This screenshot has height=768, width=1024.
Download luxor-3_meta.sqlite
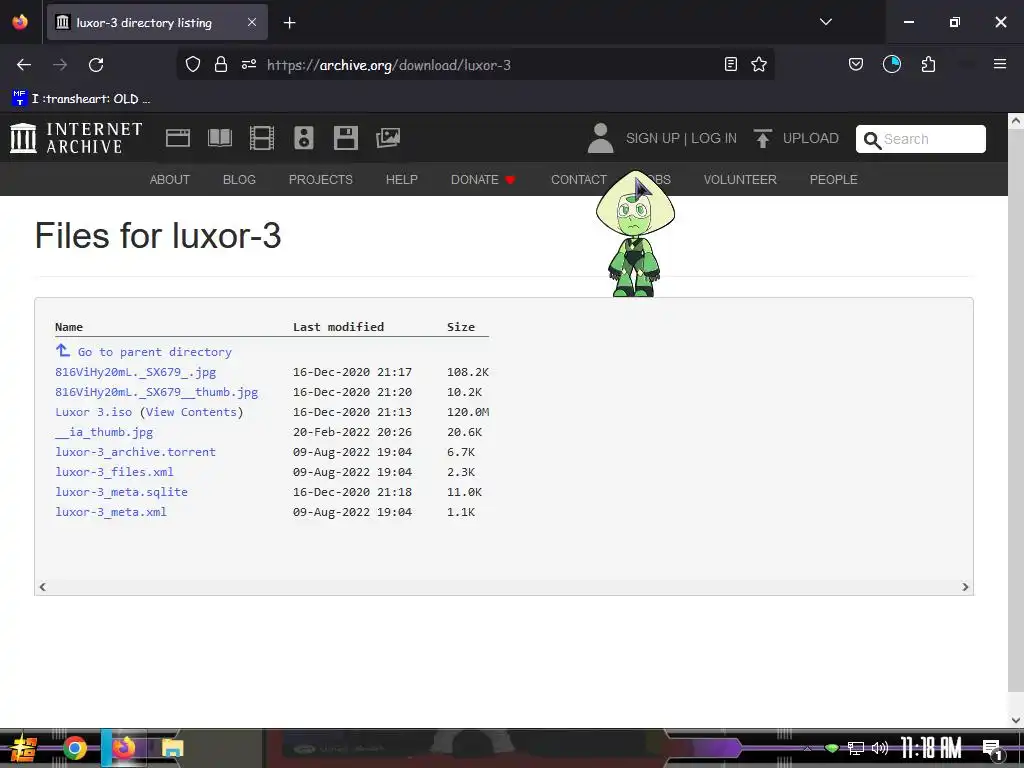[121, 492]
